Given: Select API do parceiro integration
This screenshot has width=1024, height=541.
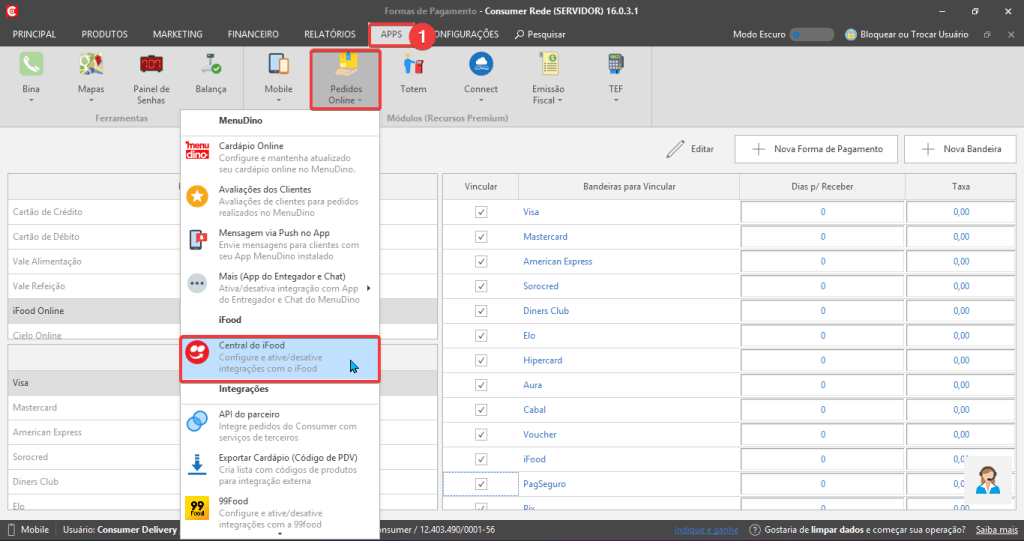Looking at the screenshot, I should point(280,426).
